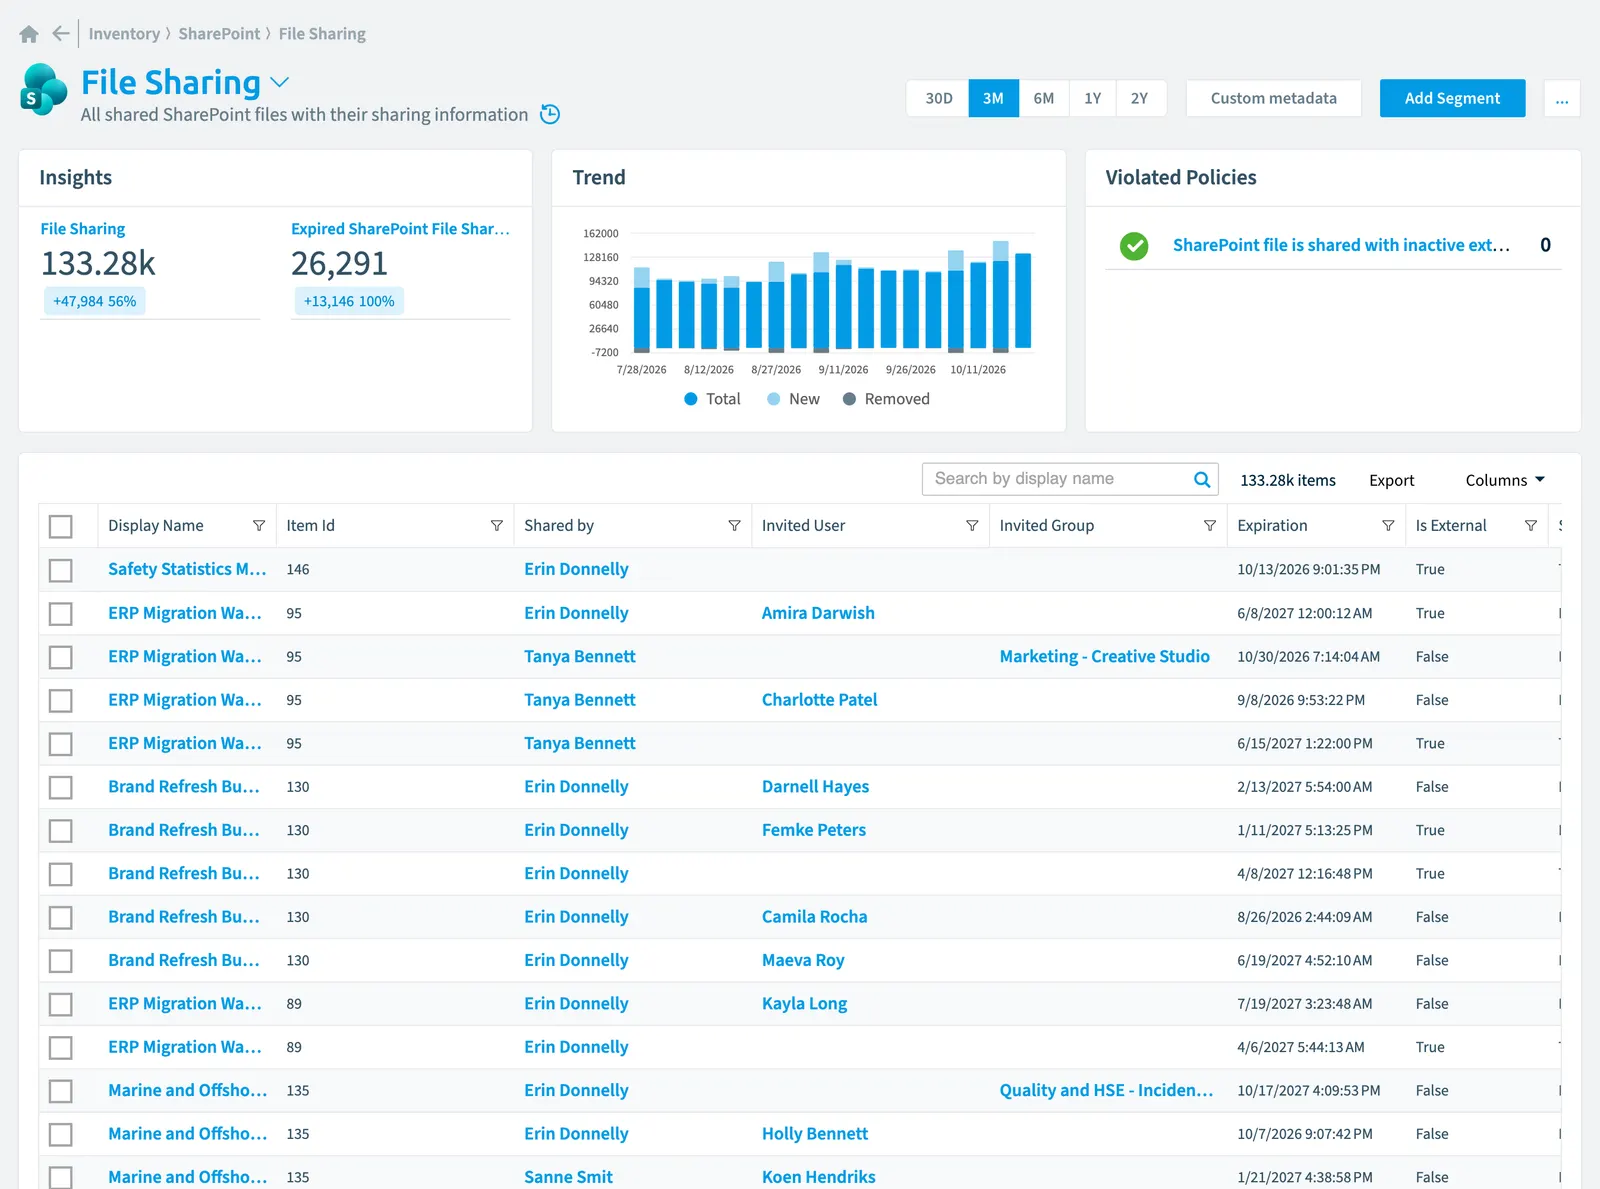Switch to the 2Y time range

click(1140, 99)
